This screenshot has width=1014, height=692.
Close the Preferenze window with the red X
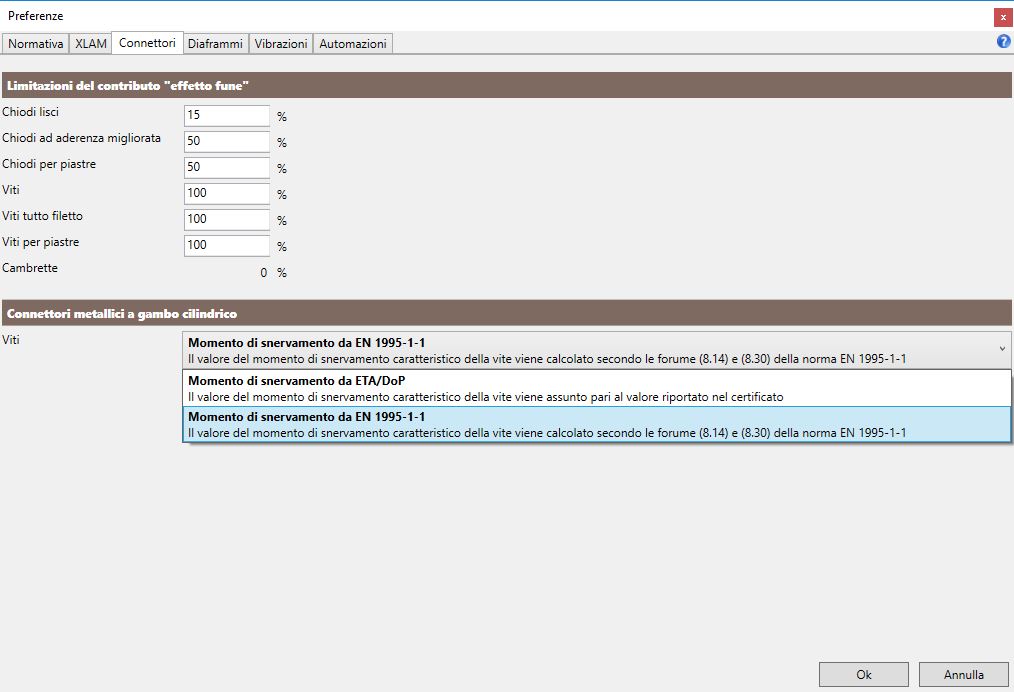coord(1003,17)
